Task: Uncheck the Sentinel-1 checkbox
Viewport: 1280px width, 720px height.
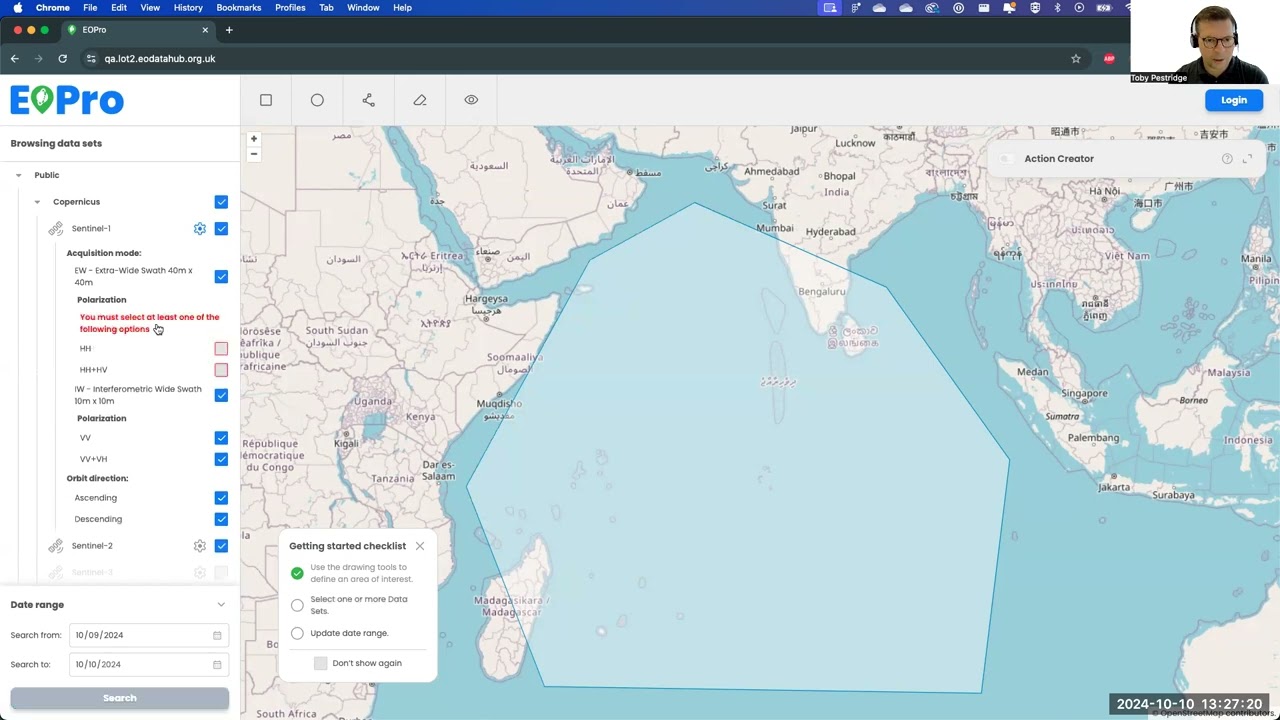Action: pos(221,229)
